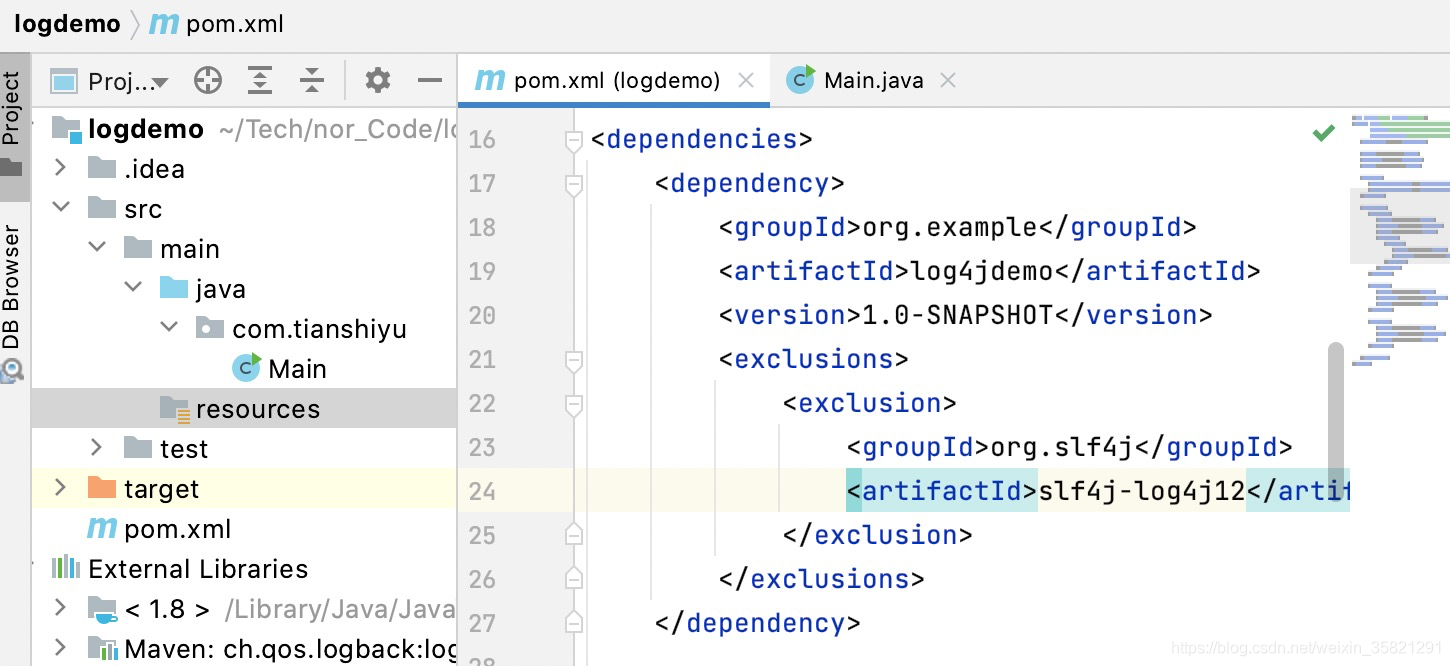Click the Select Opened File target icon
This screenshot has height=666, width=1450.
(x=208, y=81)
